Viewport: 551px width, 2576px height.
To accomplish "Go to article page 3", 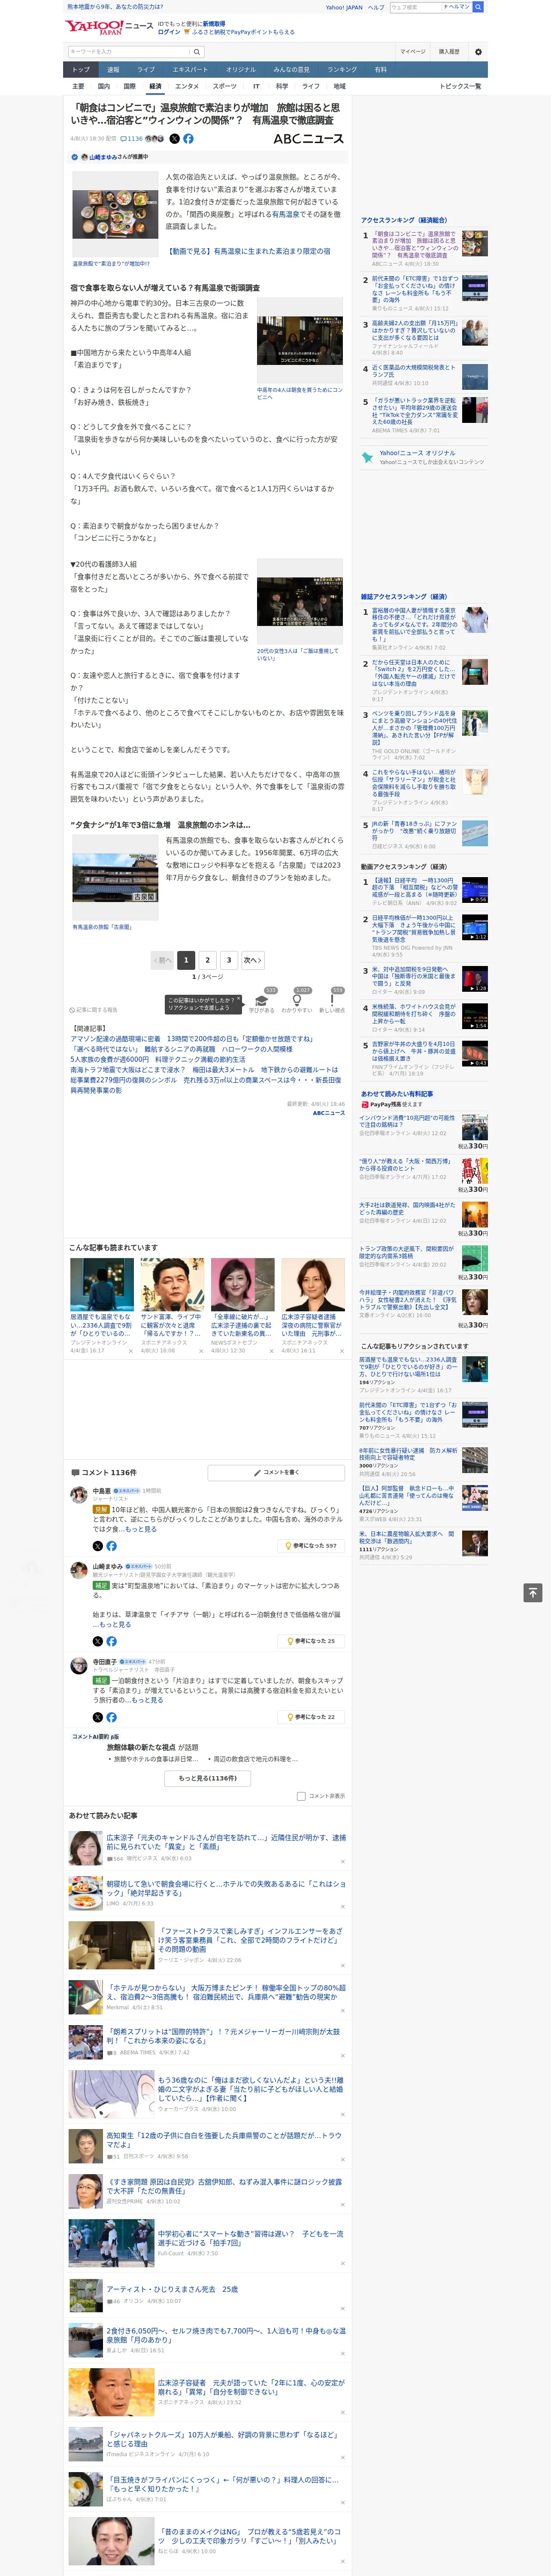I will pos(229,960).
